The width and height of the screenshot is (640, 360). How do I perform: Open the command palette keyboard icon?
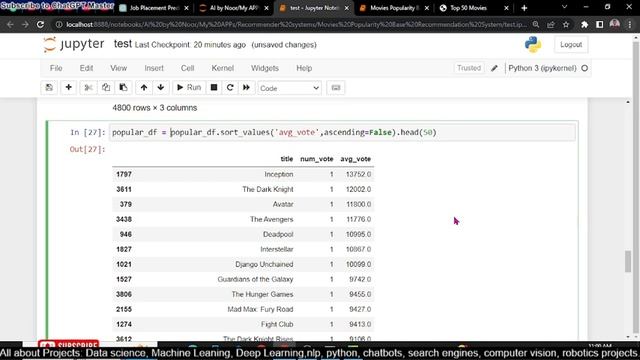click(336, 88)
